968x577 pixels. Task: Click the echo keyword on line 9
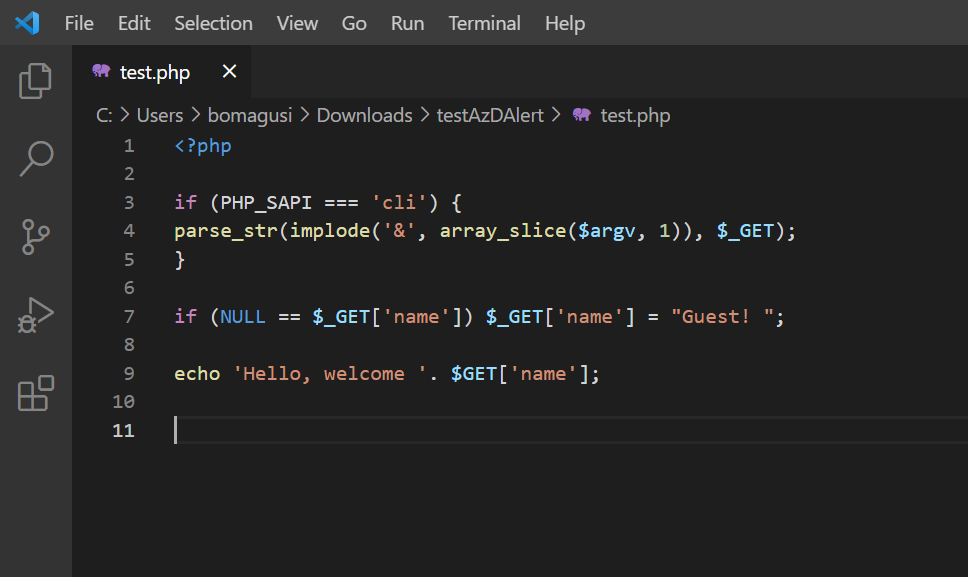(x=197, y=373)
